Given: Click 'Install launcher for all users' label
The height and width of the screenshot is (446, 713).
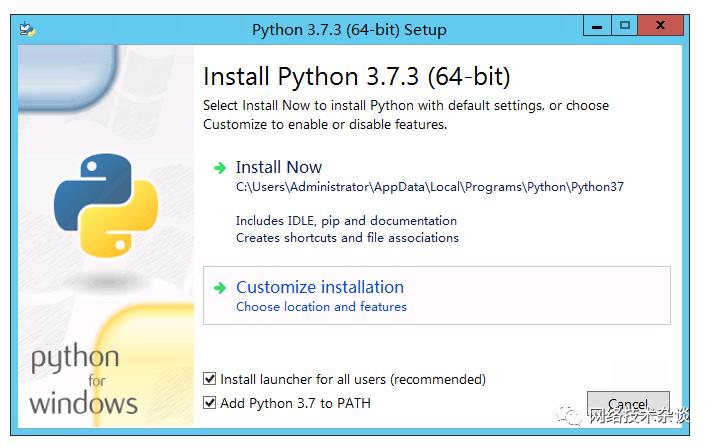Looking at the screenshot, I should pyautogui.click(x=353, y=379).
